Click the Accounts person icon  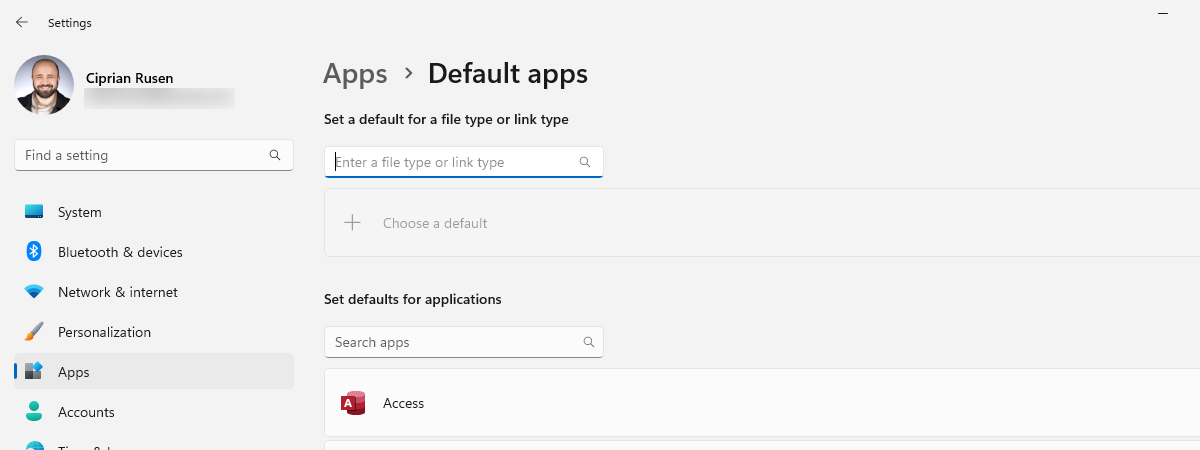34,412
